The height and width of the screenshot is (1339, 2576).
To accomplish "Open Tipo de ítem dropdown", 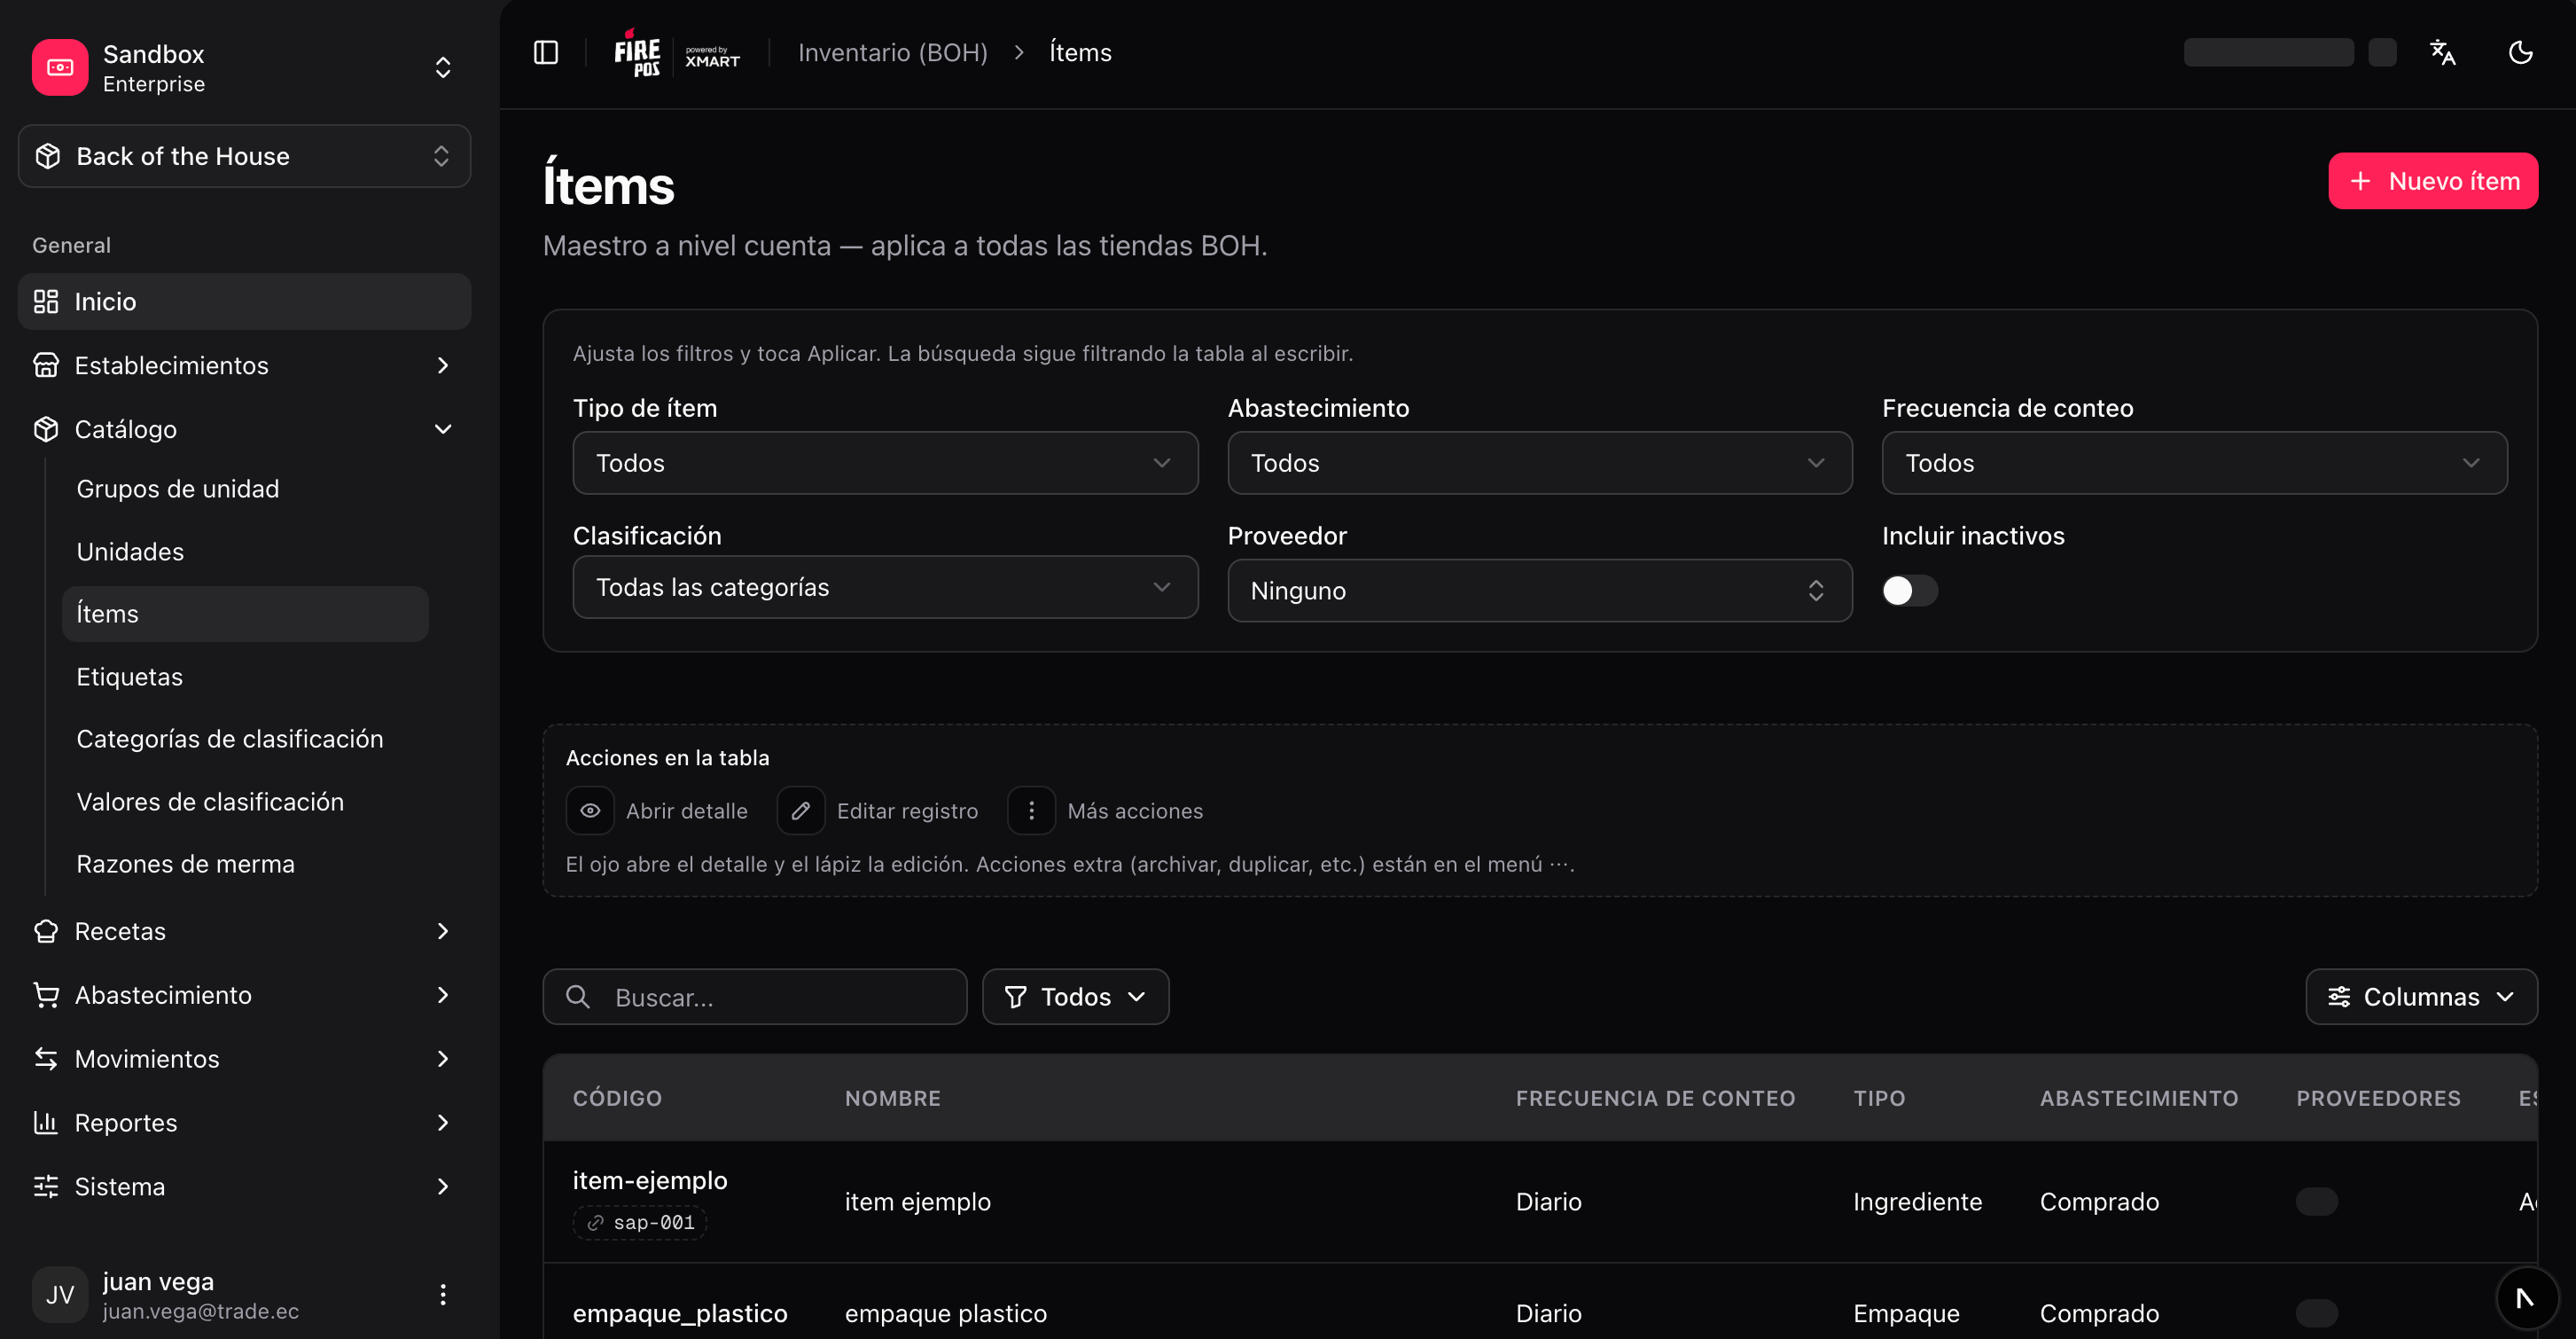I will click(885, 462).
